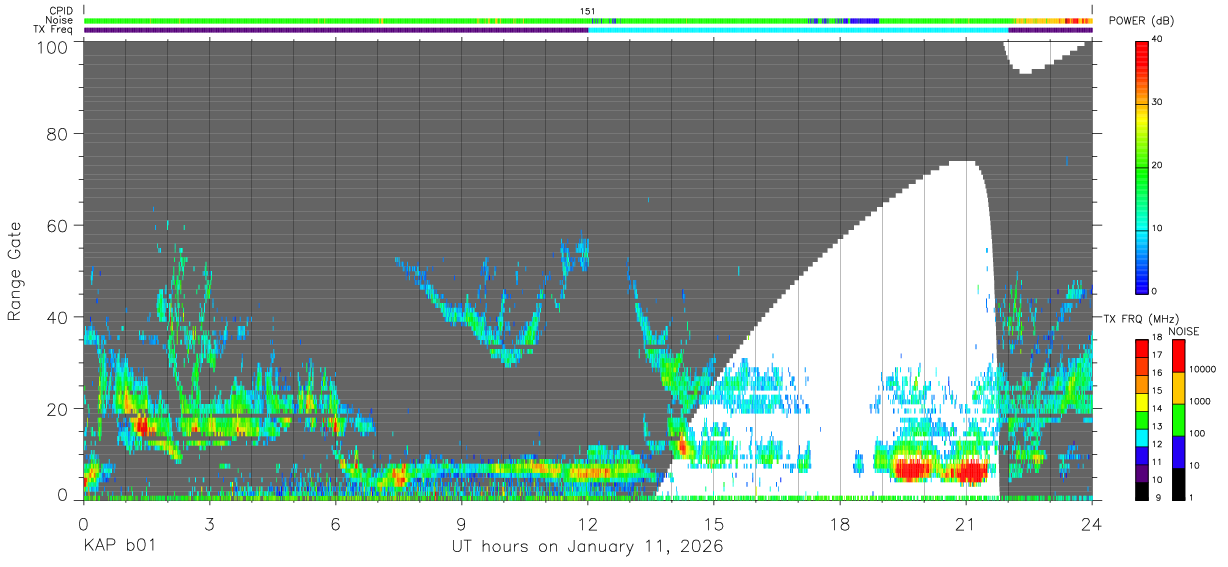Viewport: 1228px width, 567px height.
Task: Click the KAP b01 radar beam label
Action: point(119,547)
